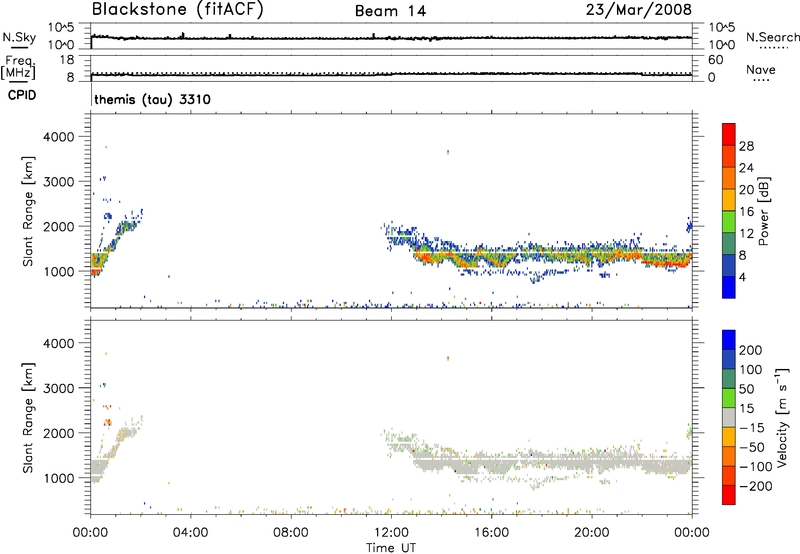This screenshot has width=800, height=554.
Task: Click the Power [dB] colorbar title
Action: tap(764, 211)
